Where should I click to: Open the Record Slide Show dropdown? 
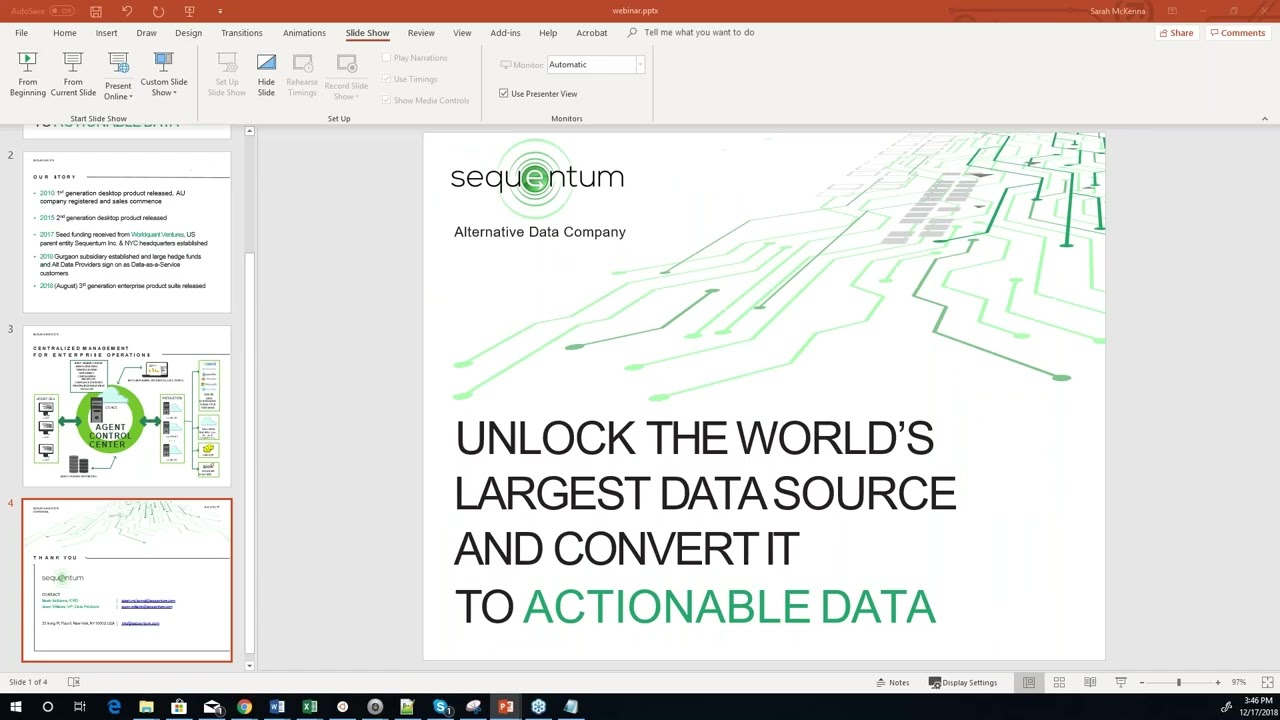(346, 77)
